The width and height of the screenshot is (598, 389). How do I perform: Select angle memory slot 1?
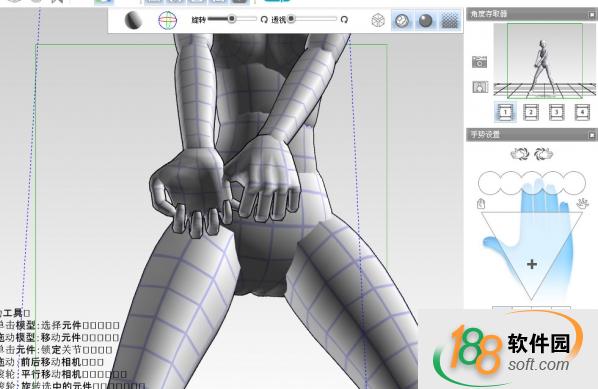(x=505, y=112)
